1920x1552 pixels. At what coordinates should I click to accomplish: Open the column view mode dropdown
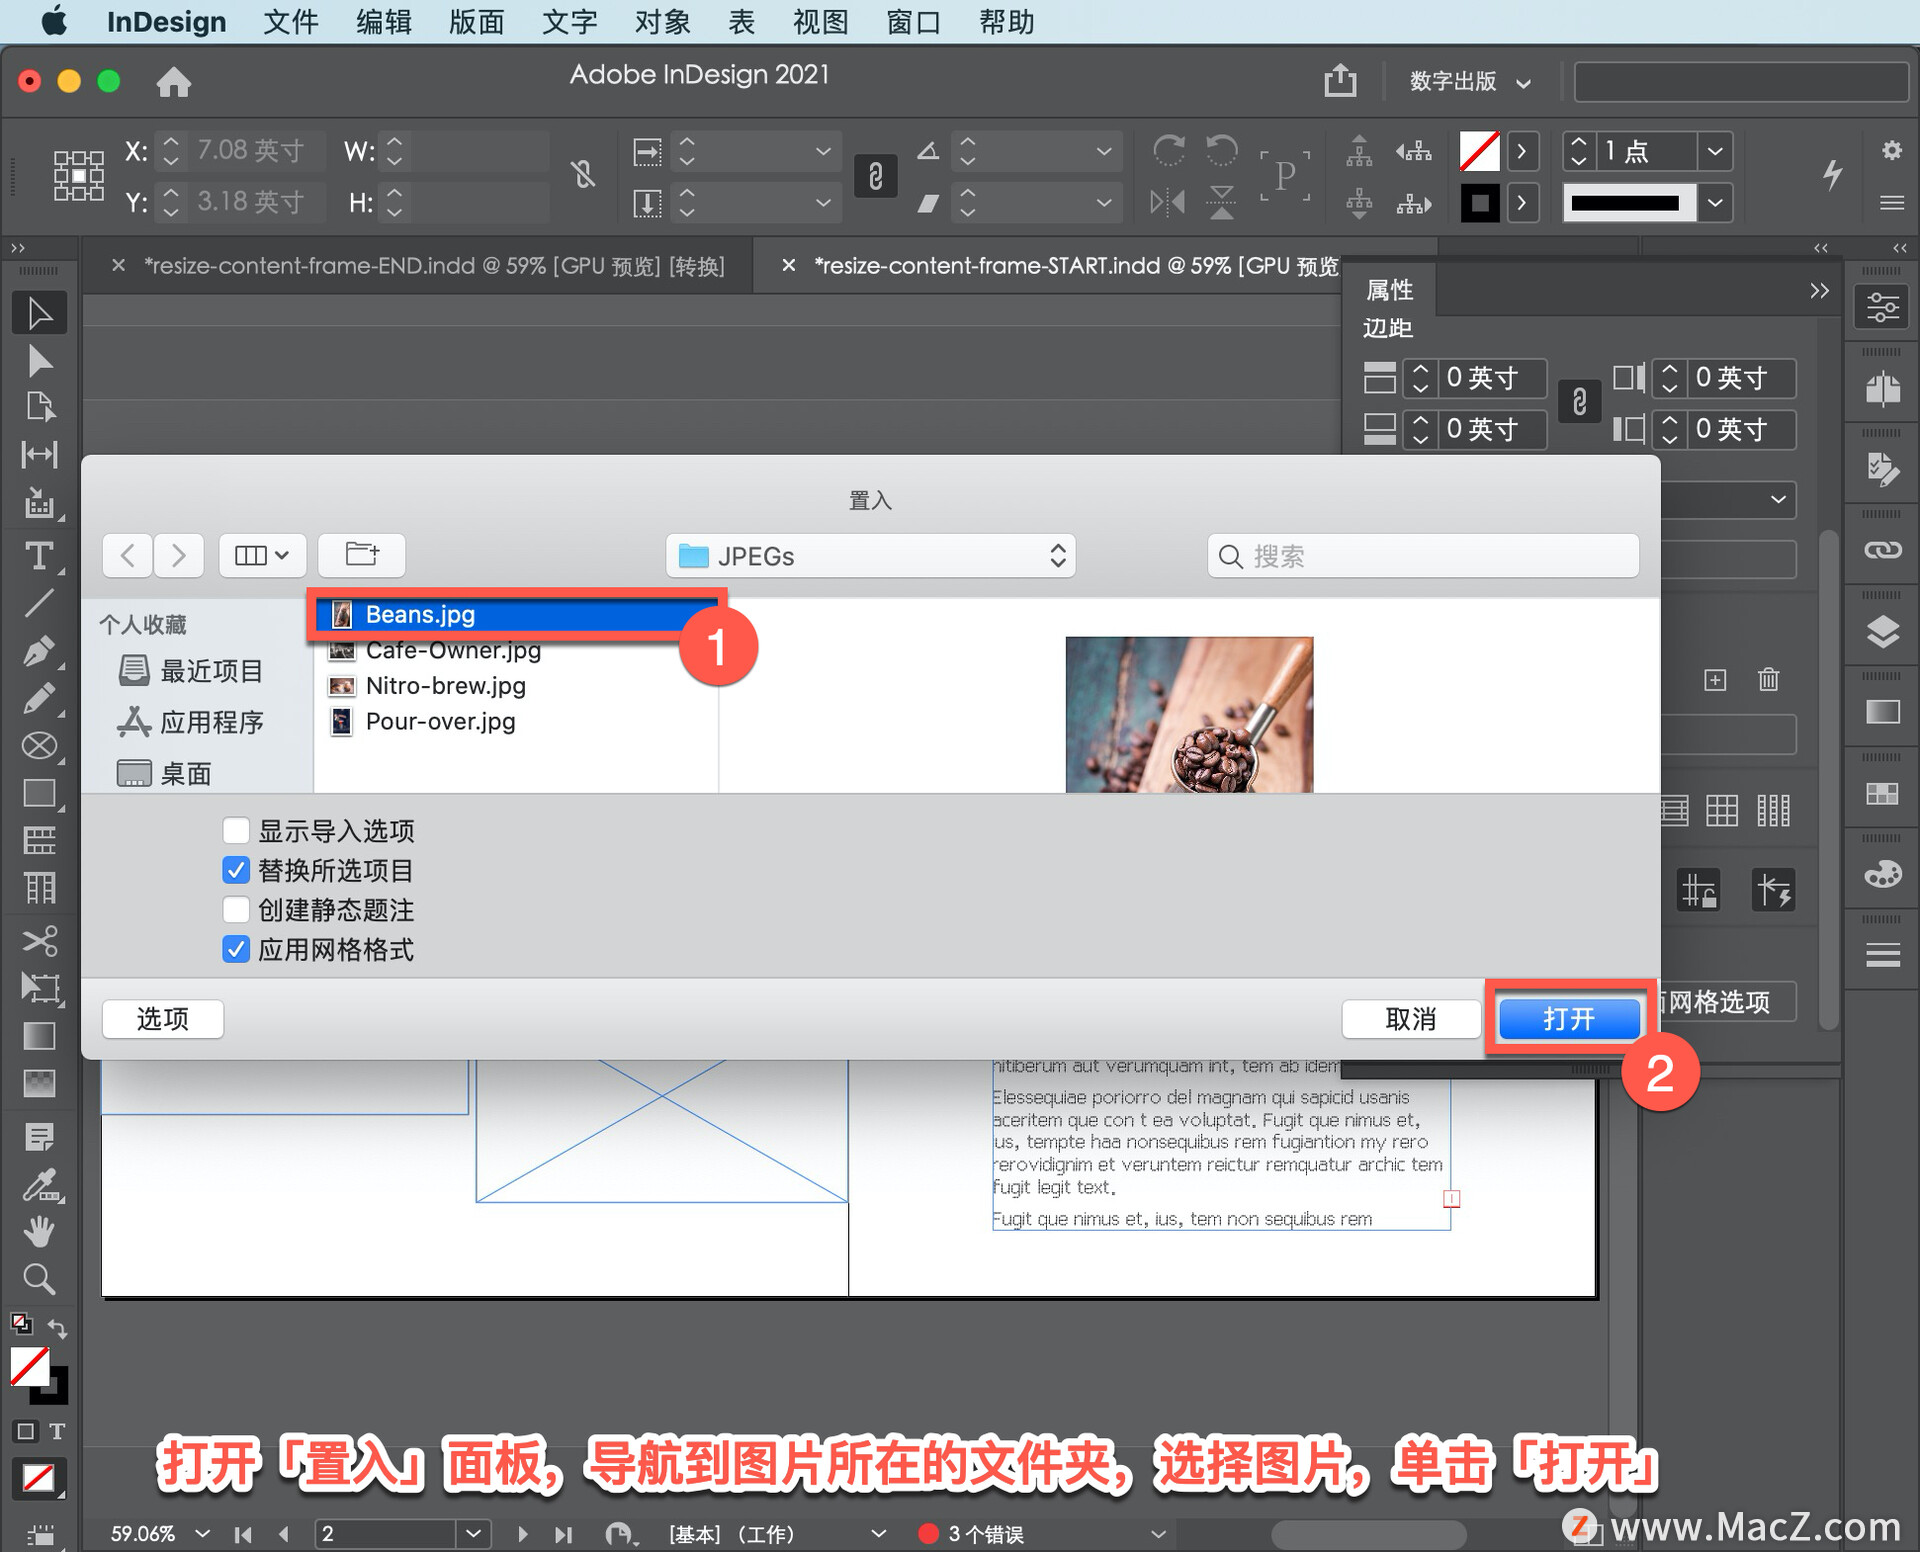coord(262,555)
